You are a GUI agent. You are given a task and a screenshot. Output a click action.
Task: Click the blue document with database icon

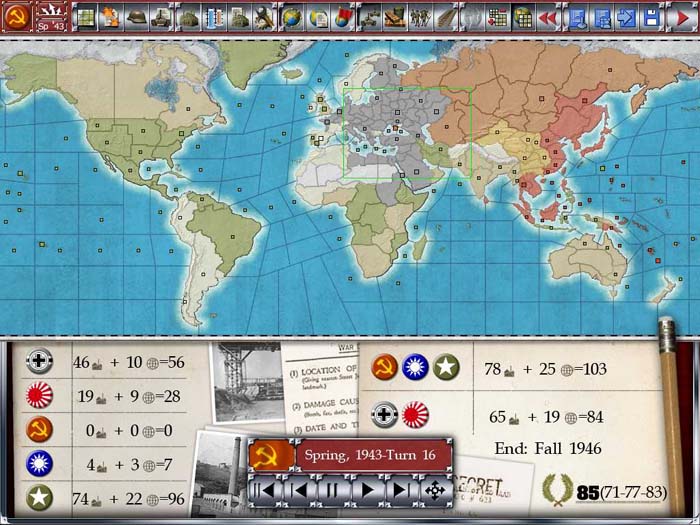pos(602,18)
